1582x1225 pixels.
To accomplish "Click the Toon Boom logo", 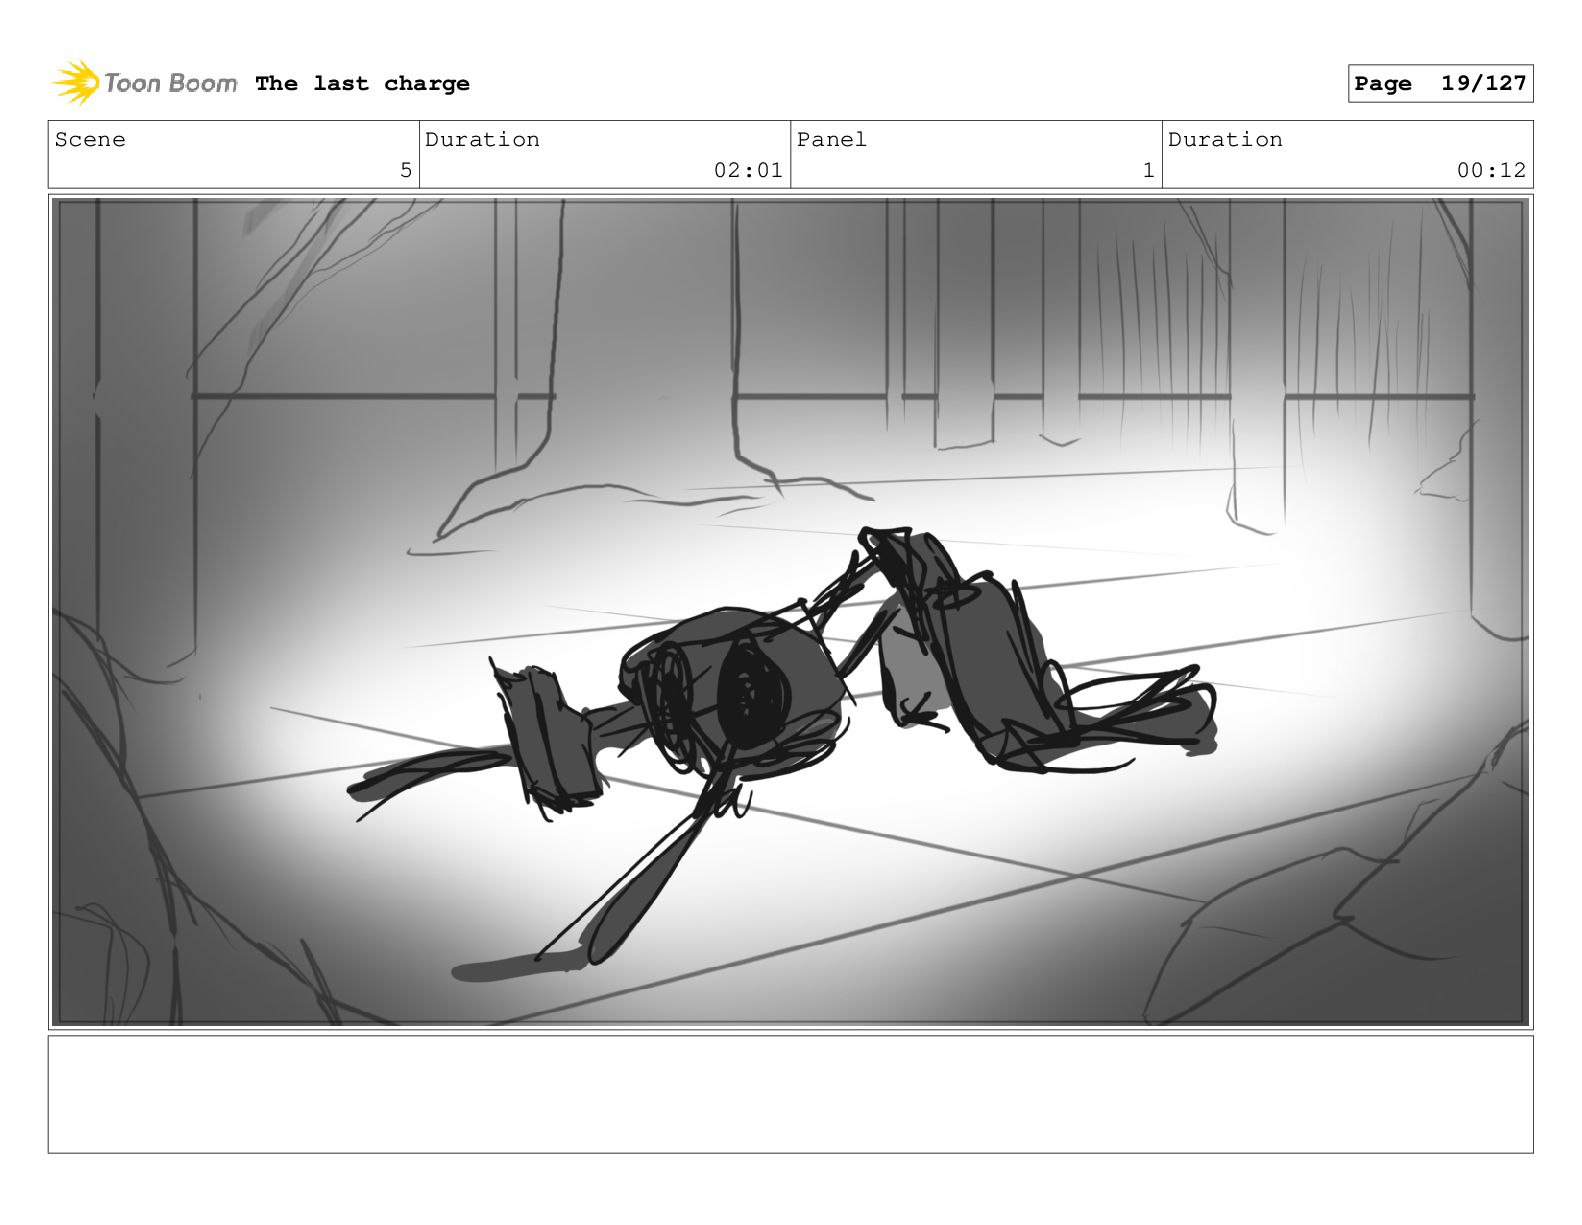I will pos(145,83).
